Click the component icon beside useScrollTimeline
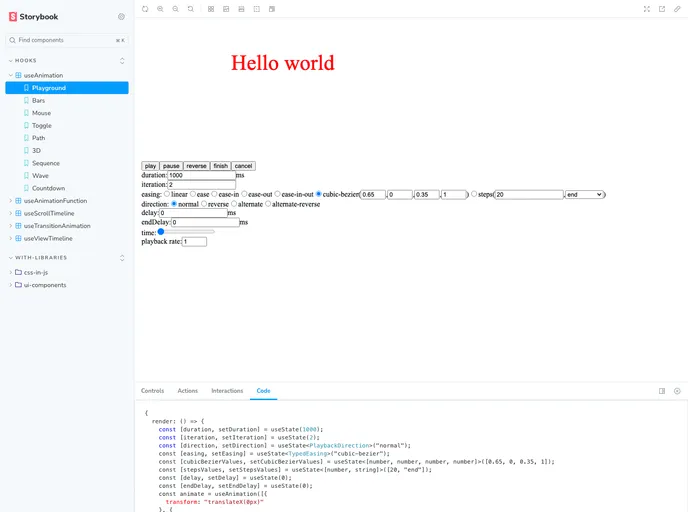 click(18, 213)
